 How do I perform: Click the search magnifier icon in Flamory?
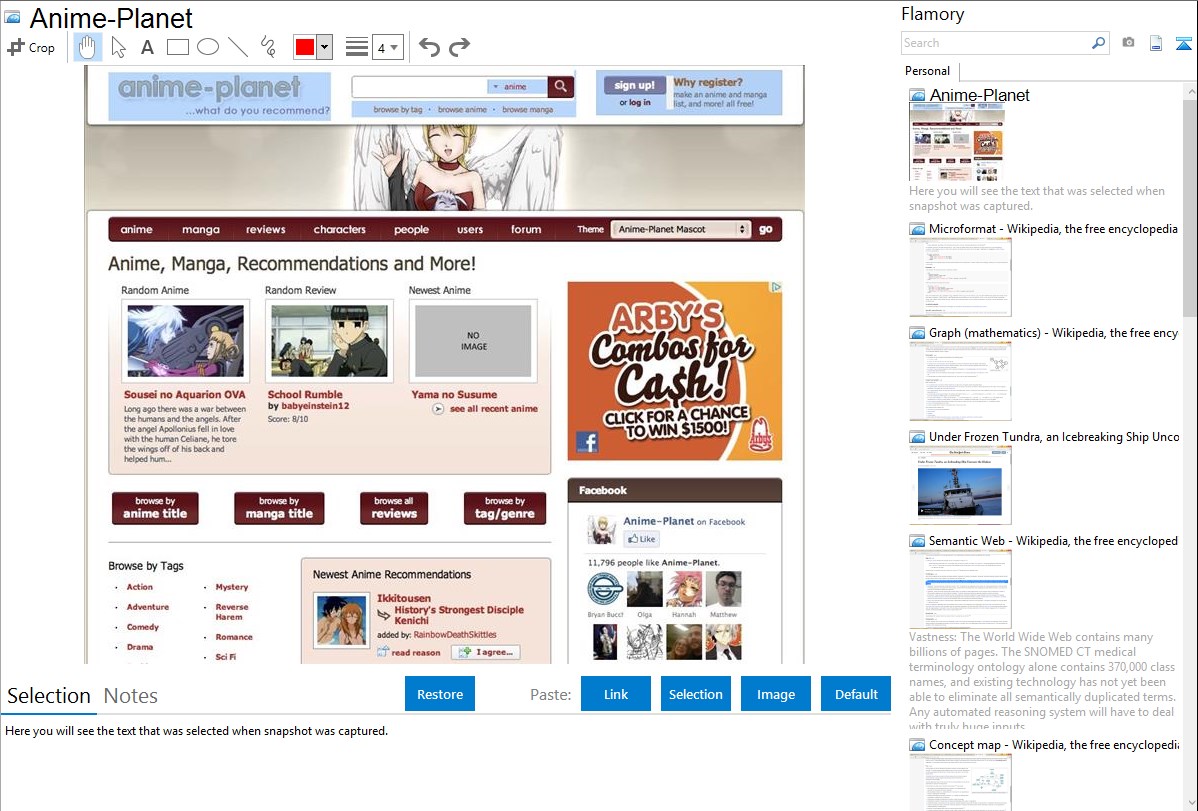click(1098, 43)
